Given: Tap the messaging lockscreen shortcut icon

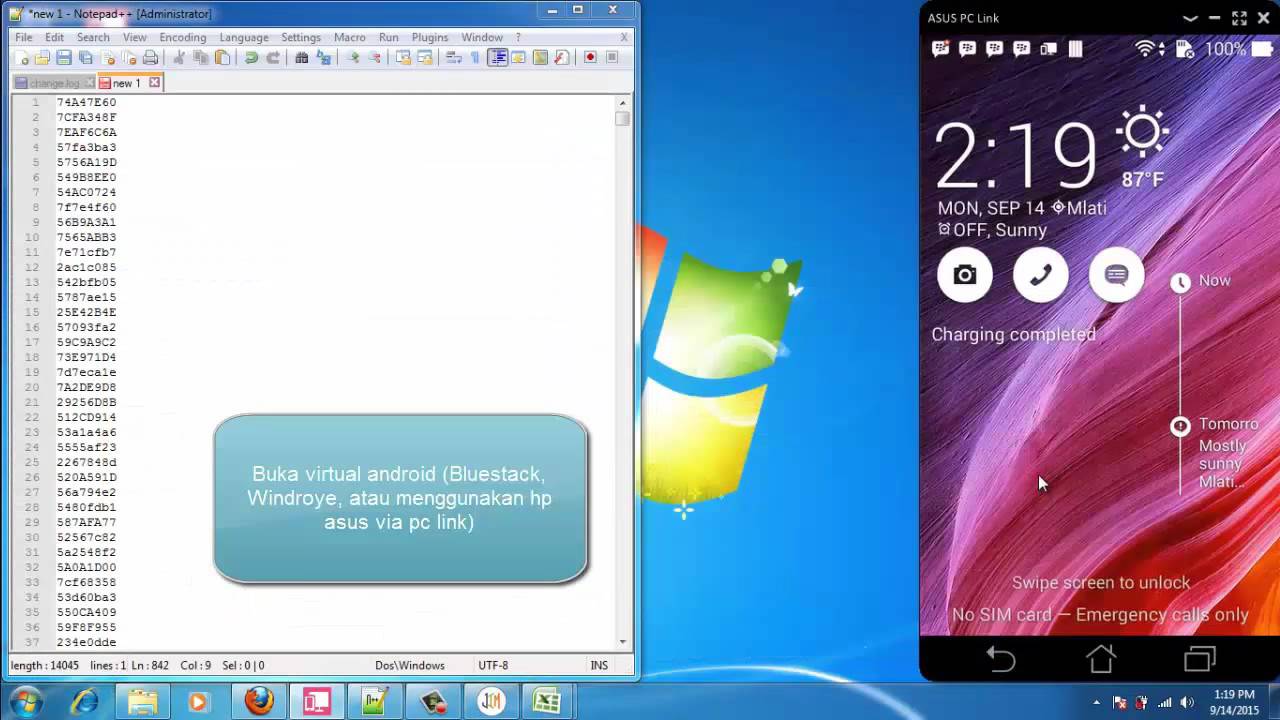Looking at the screenshot, I should (1117, 275).
